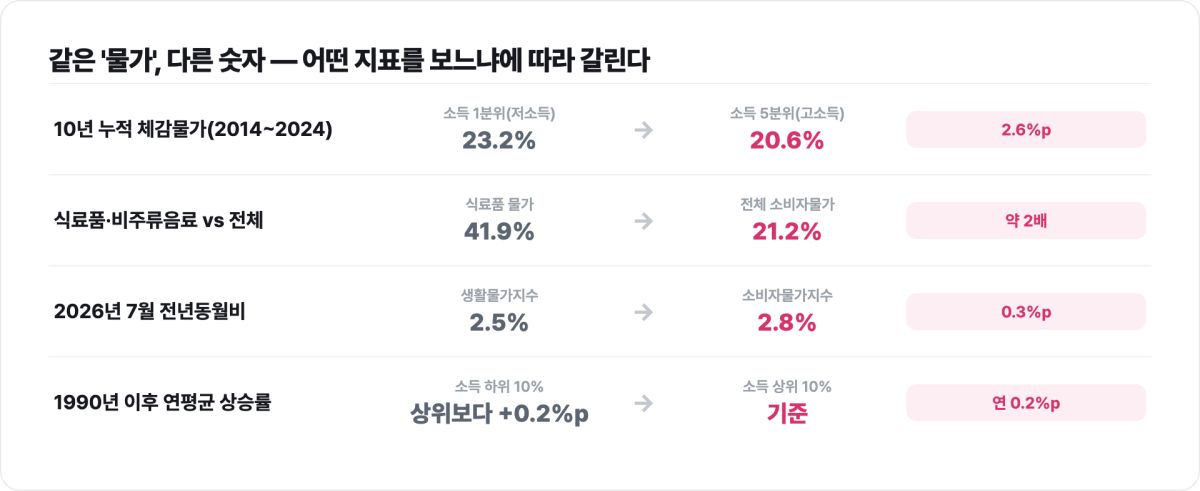Click the 21.2% 전체 소비자물가 value
The height and width of the screenshot is (491, 1200).
(x=787, y=232)
